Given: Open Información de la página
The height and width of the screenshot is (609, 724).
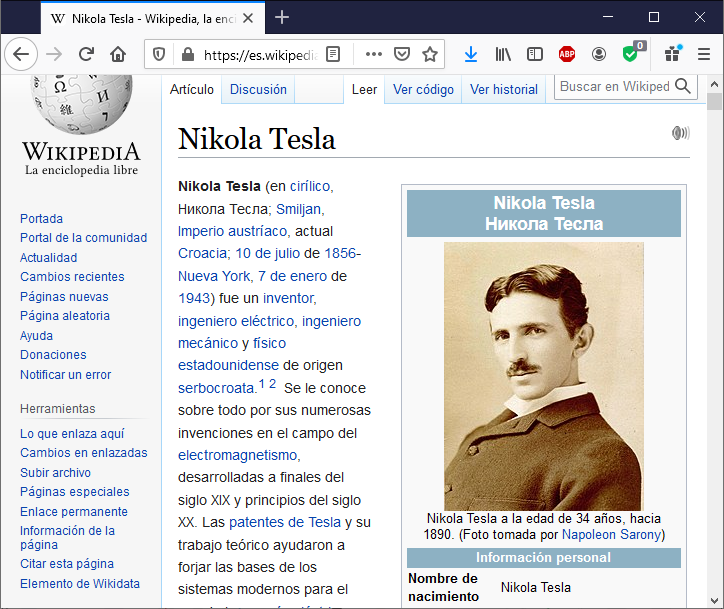Looking at the screenshot, I should [67, 538].
